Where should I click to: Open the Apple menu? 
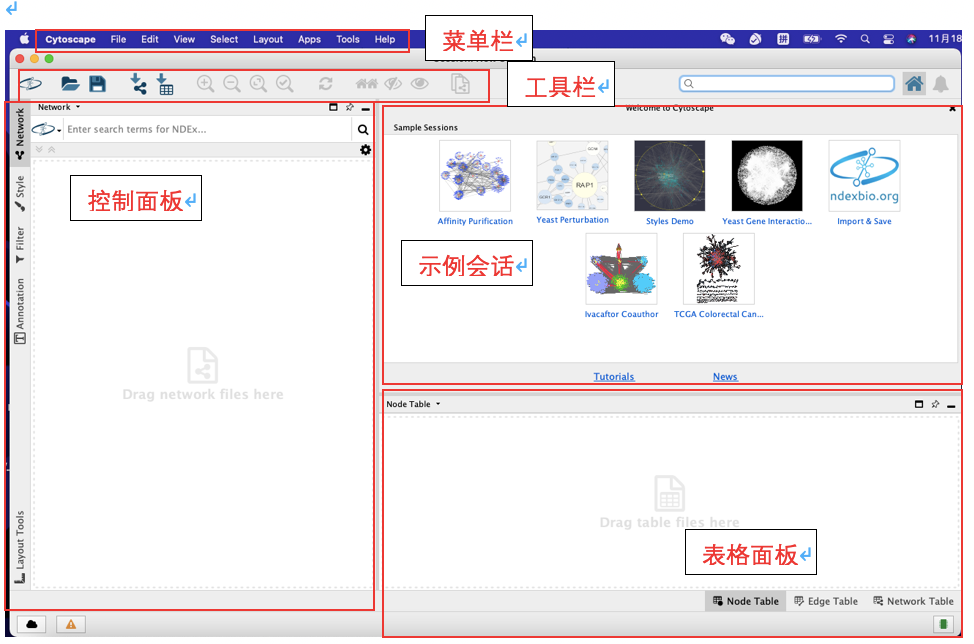[x=25, y=39]
